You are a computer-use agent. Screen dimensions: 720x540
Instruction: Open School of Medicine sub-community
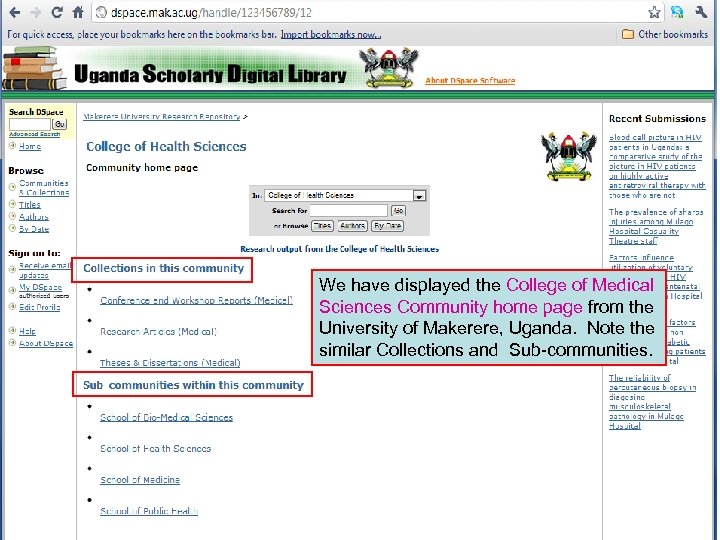pyautogui.click(x=140, y=480)
